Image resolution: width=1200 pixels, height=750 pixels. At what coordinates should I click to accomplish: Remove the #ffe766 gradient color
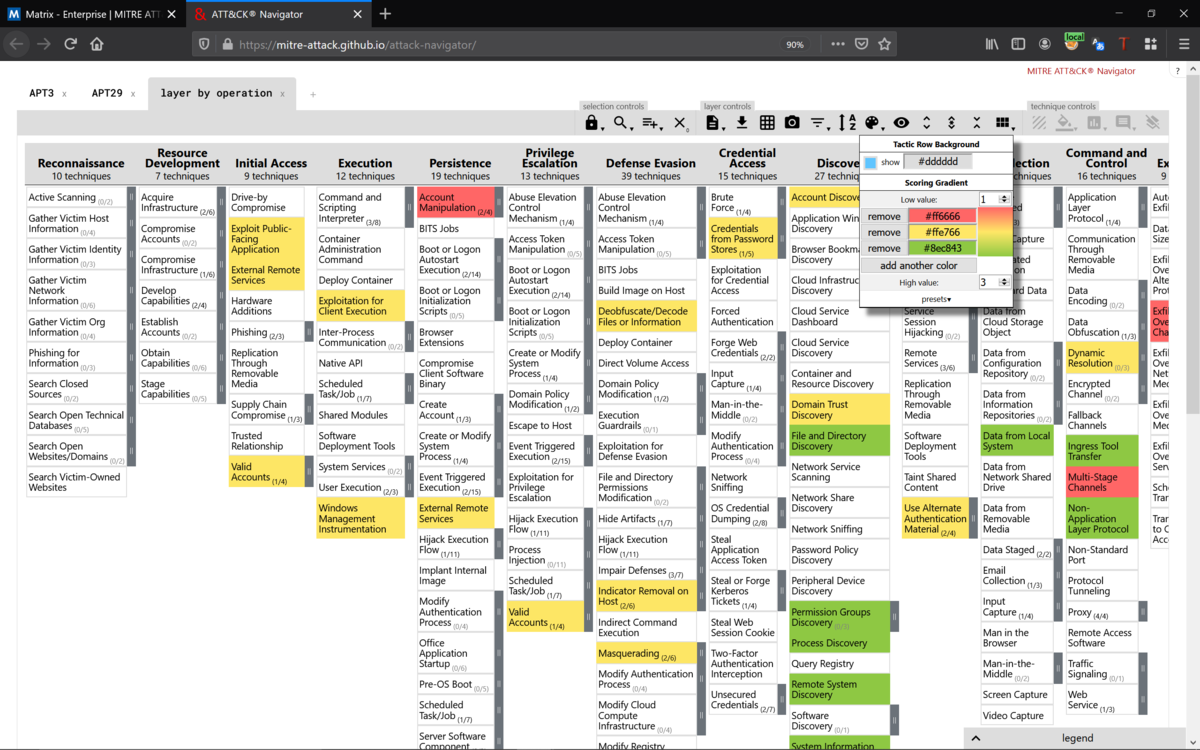[884, 232]
